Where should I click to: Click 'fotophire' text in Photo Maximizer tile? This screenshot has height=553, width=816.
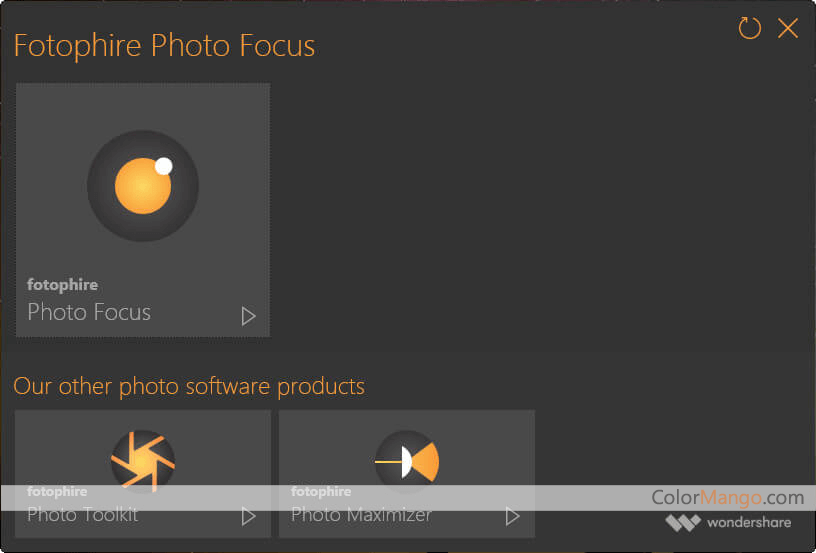(x=321, y=492)
